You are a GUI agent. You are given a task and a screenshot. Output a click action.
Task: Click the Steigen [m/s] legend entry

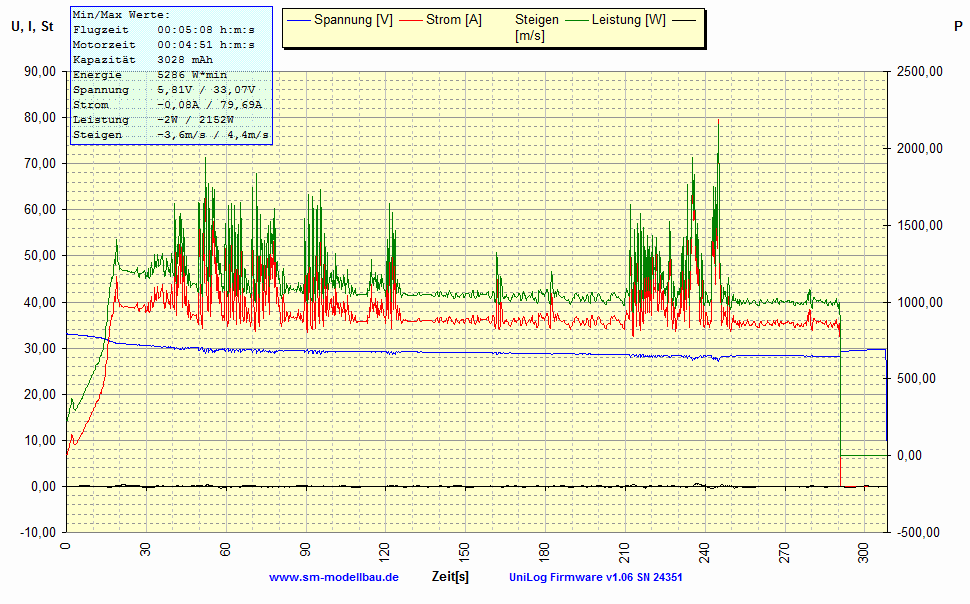click(536, 27)
